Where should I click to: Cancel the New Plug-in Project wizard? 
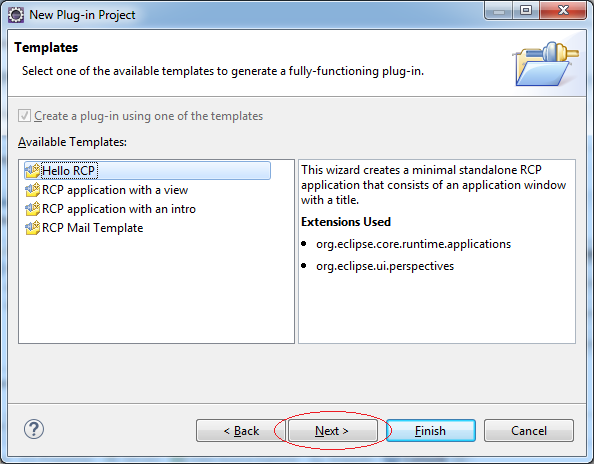click(529, 431)
